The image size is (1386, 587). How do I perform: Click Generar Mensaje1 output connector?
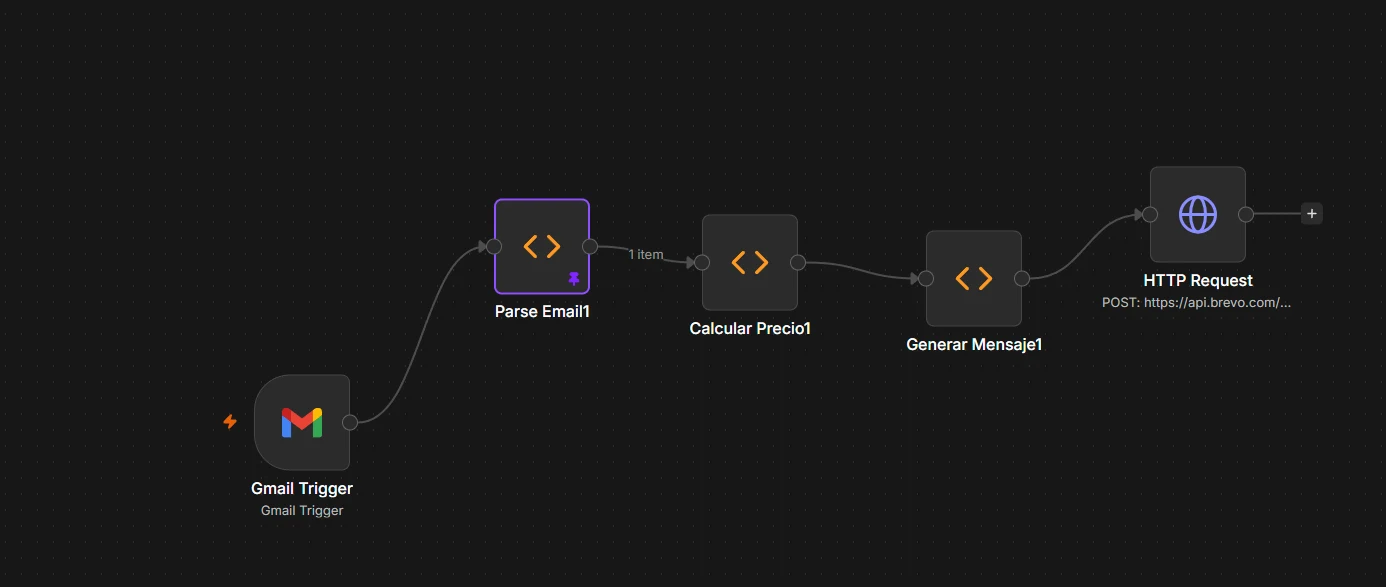pyautogui.click(x=1022, y=278)
